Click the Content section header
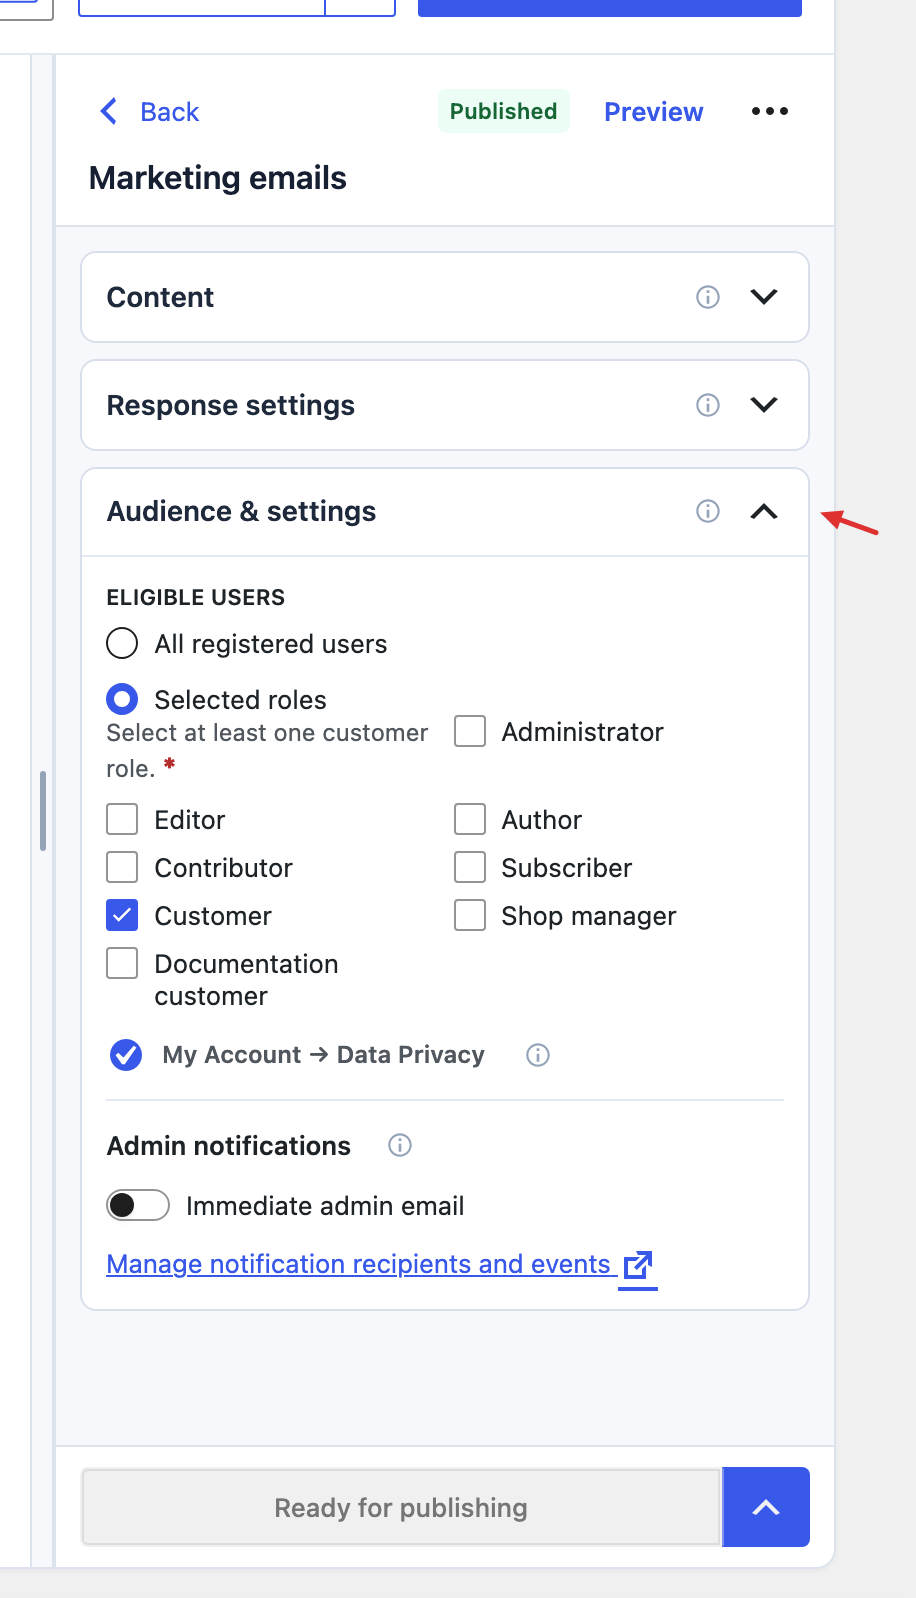916x1598 pixels. [445, 297]
